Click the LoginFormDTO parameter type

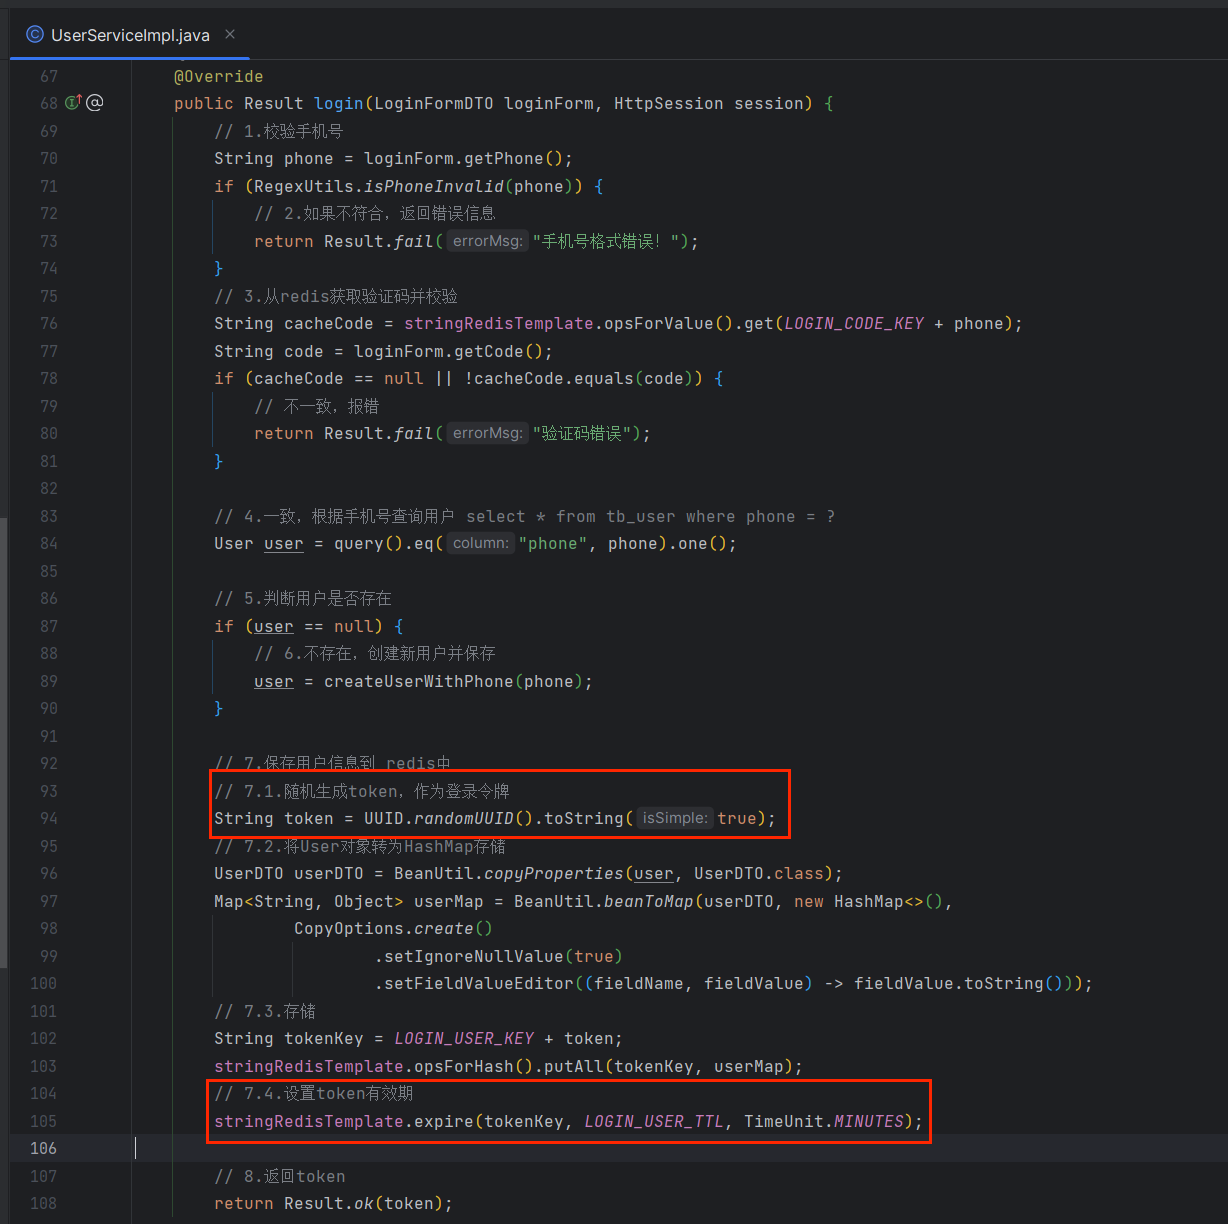click(434, 103)
